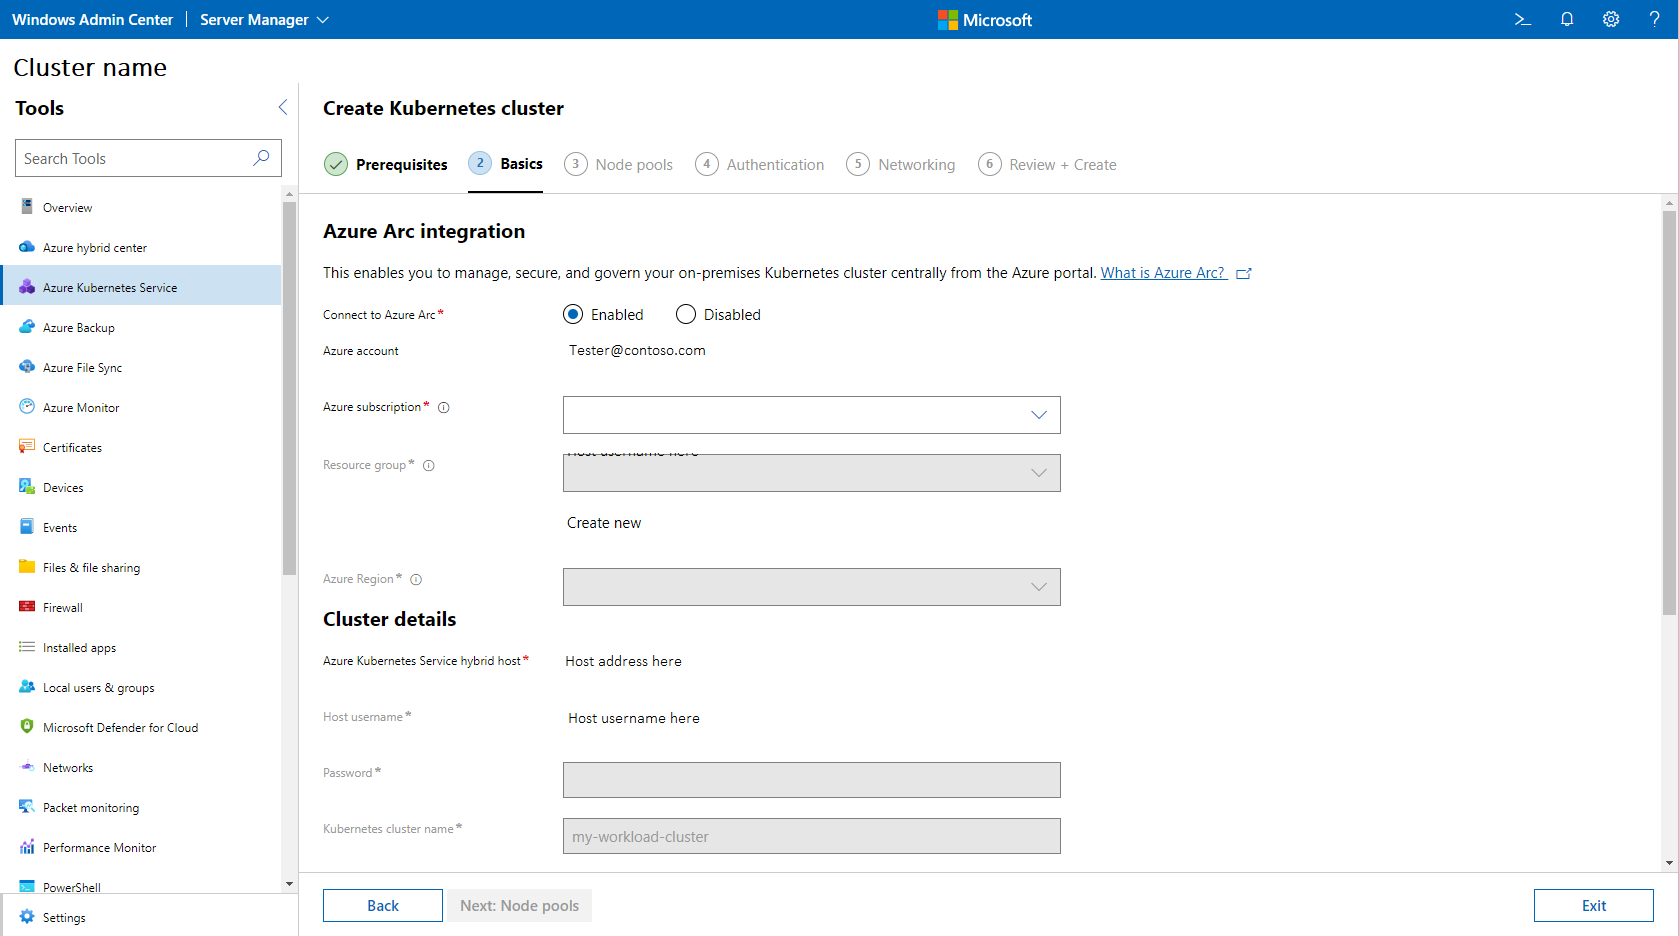Click the Local users & groups icon
This screenshot has width=1679, height=936.
27,687
